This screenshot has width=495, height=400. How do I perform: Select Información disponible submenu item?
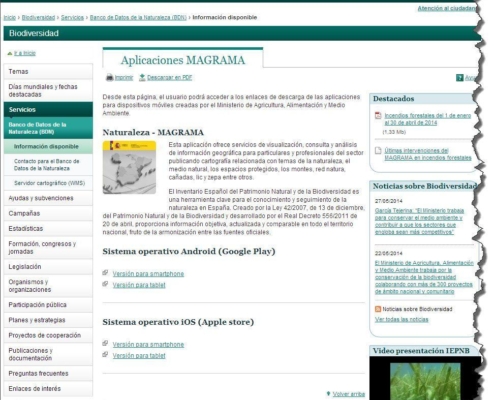click(48, 146)
